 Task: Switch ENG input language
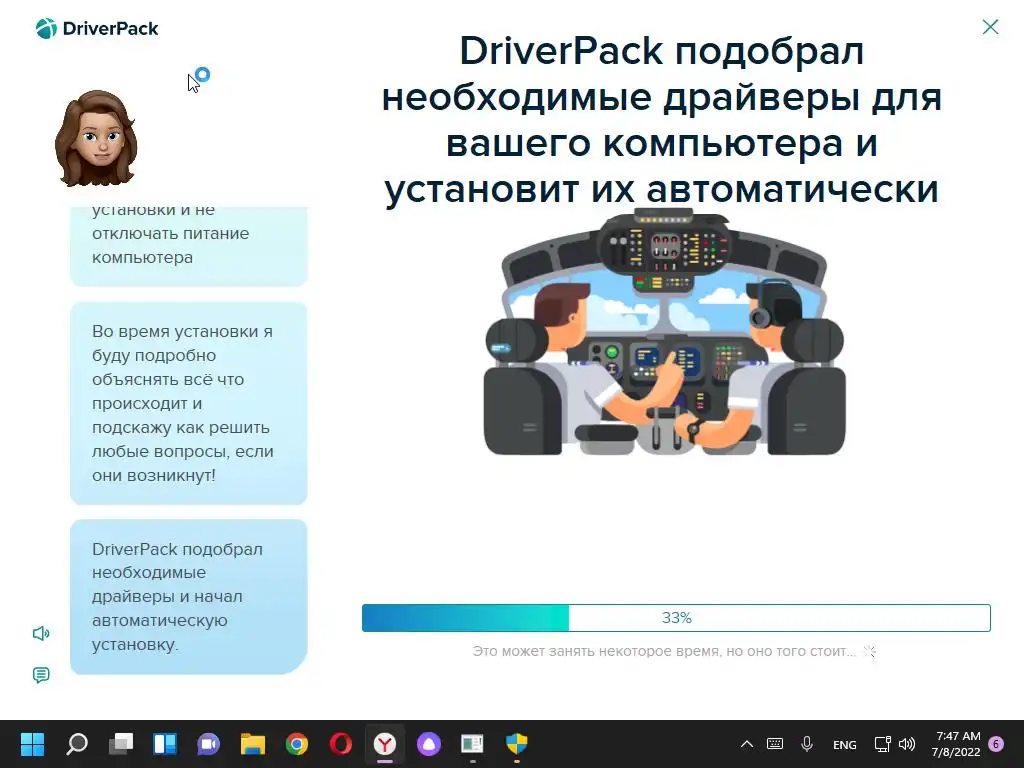(844, 744)
